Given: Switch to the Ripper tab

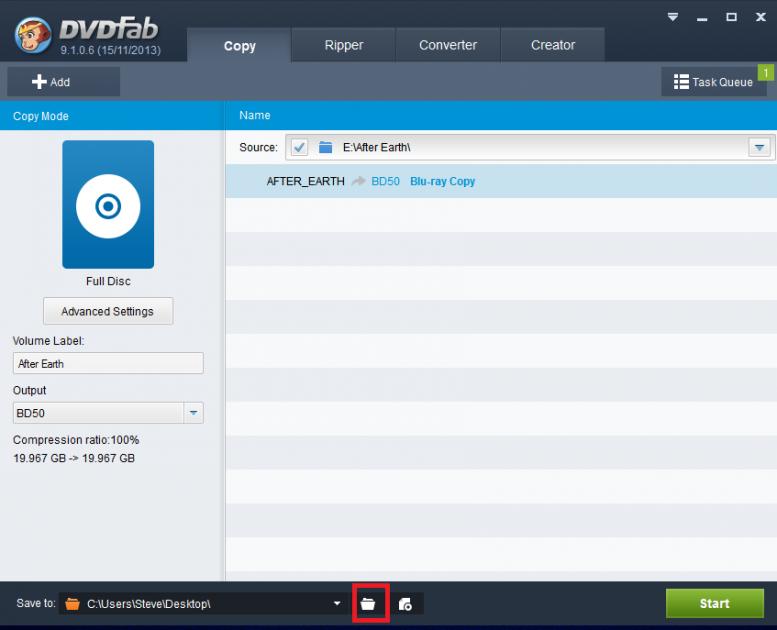Looking at the screenshot, I should pos(343,45).
